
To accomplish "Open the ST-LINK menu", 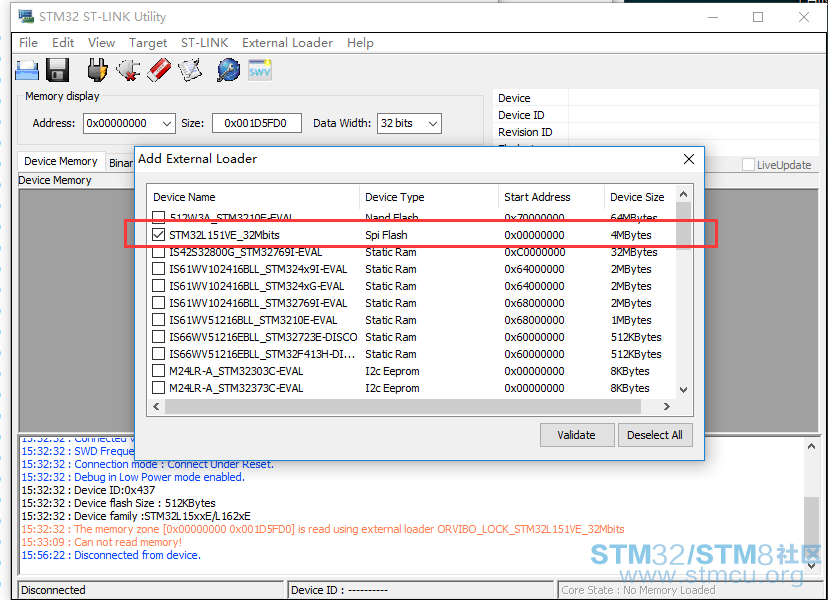I will tap(204, 43).
